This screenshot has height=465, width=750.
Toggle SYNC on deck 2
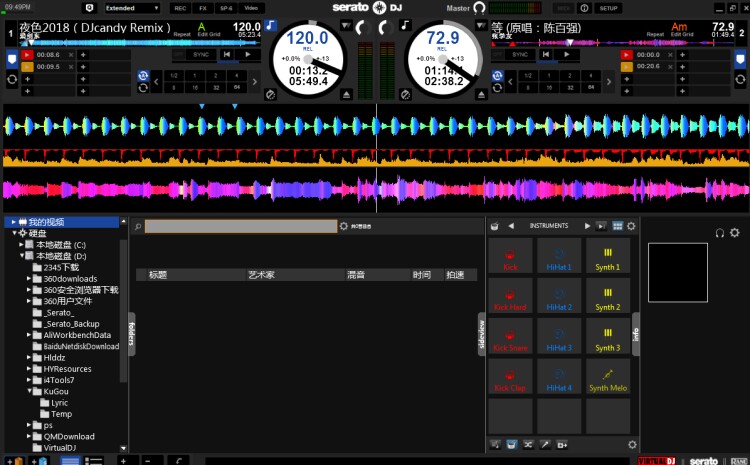[520, 55]
